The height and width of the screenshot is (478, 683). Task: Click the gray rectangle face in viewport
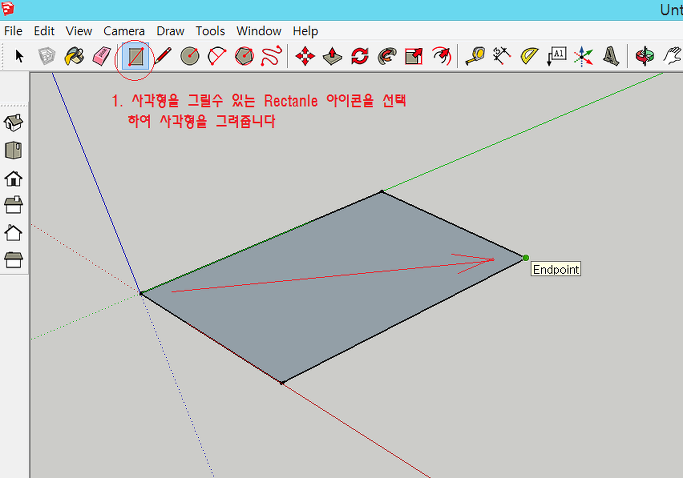[x=333, y=288]
